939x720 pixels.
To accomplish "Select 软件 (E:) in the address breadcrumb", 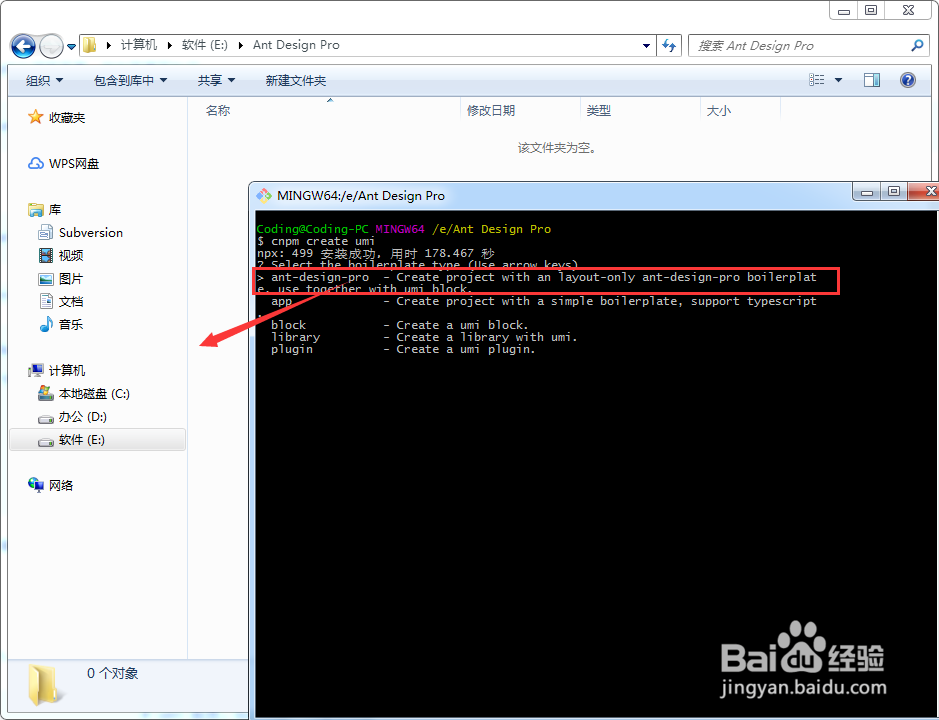I will pos(205,45).
